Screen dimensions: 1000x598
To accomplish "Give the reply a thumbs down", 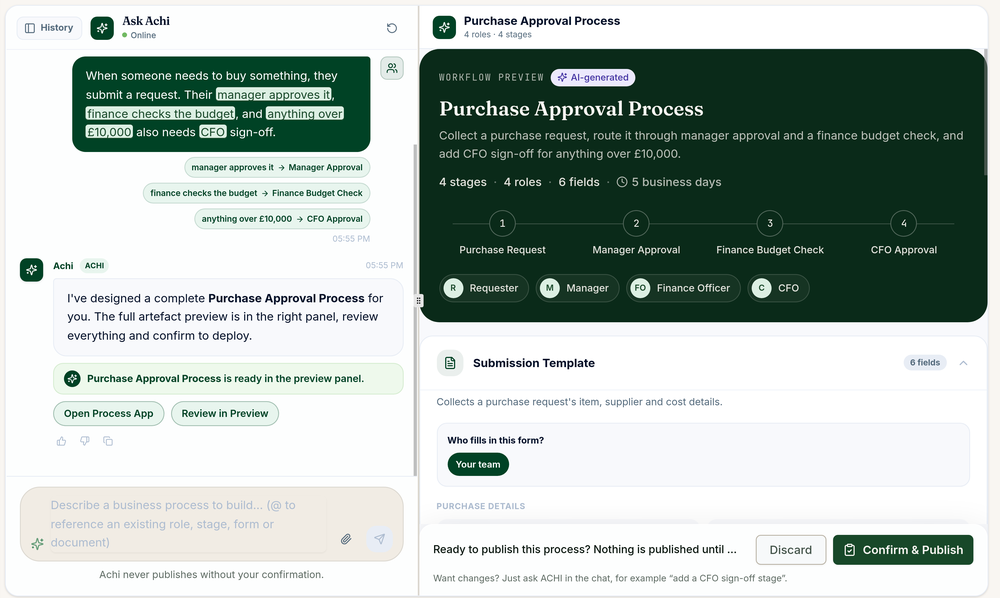I will [x=85, y=441].
